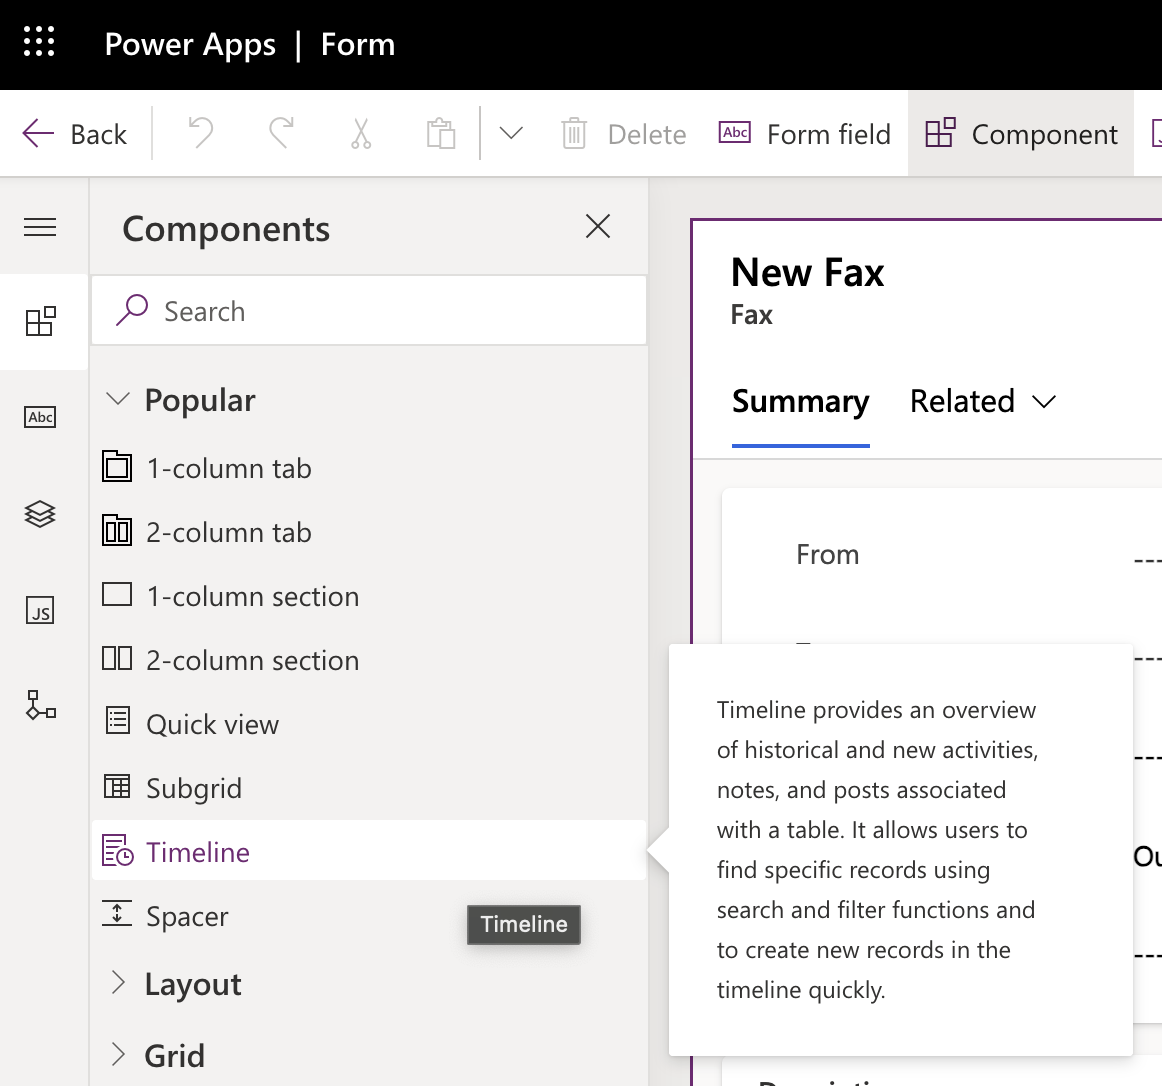Toggle the hamburger navigation menu
1162x1086 pixels.
[x=40, y=227]
